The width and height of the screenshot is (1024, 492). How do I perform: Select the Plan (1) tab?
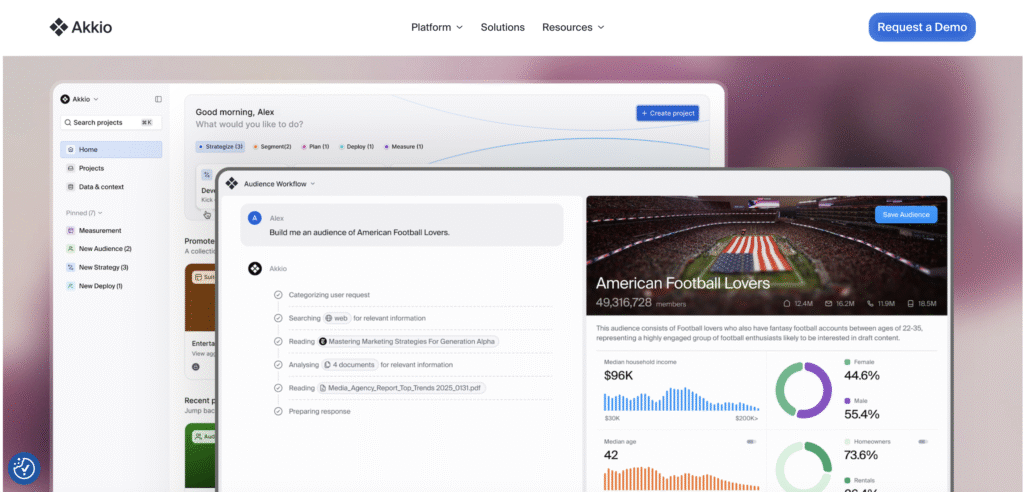pos(315,147)
